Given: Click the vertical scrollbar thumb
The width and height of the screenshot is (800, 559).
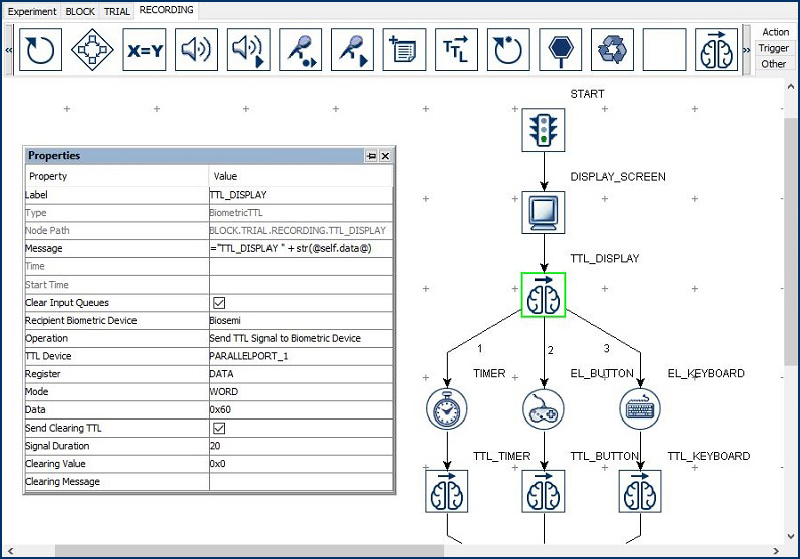Looking at the screenshot, I should pyautogui.click(x=790, y=241).
